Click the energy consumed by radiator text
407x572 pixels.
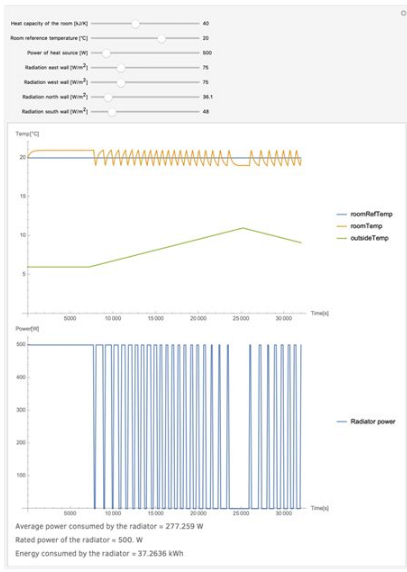tap(99, 553)
